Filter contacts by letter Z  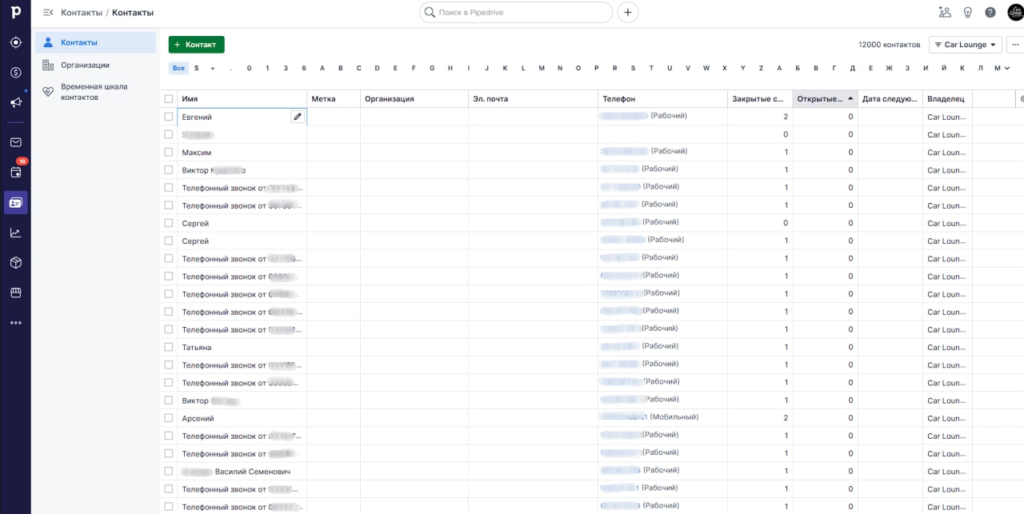[x=761, y=68]
